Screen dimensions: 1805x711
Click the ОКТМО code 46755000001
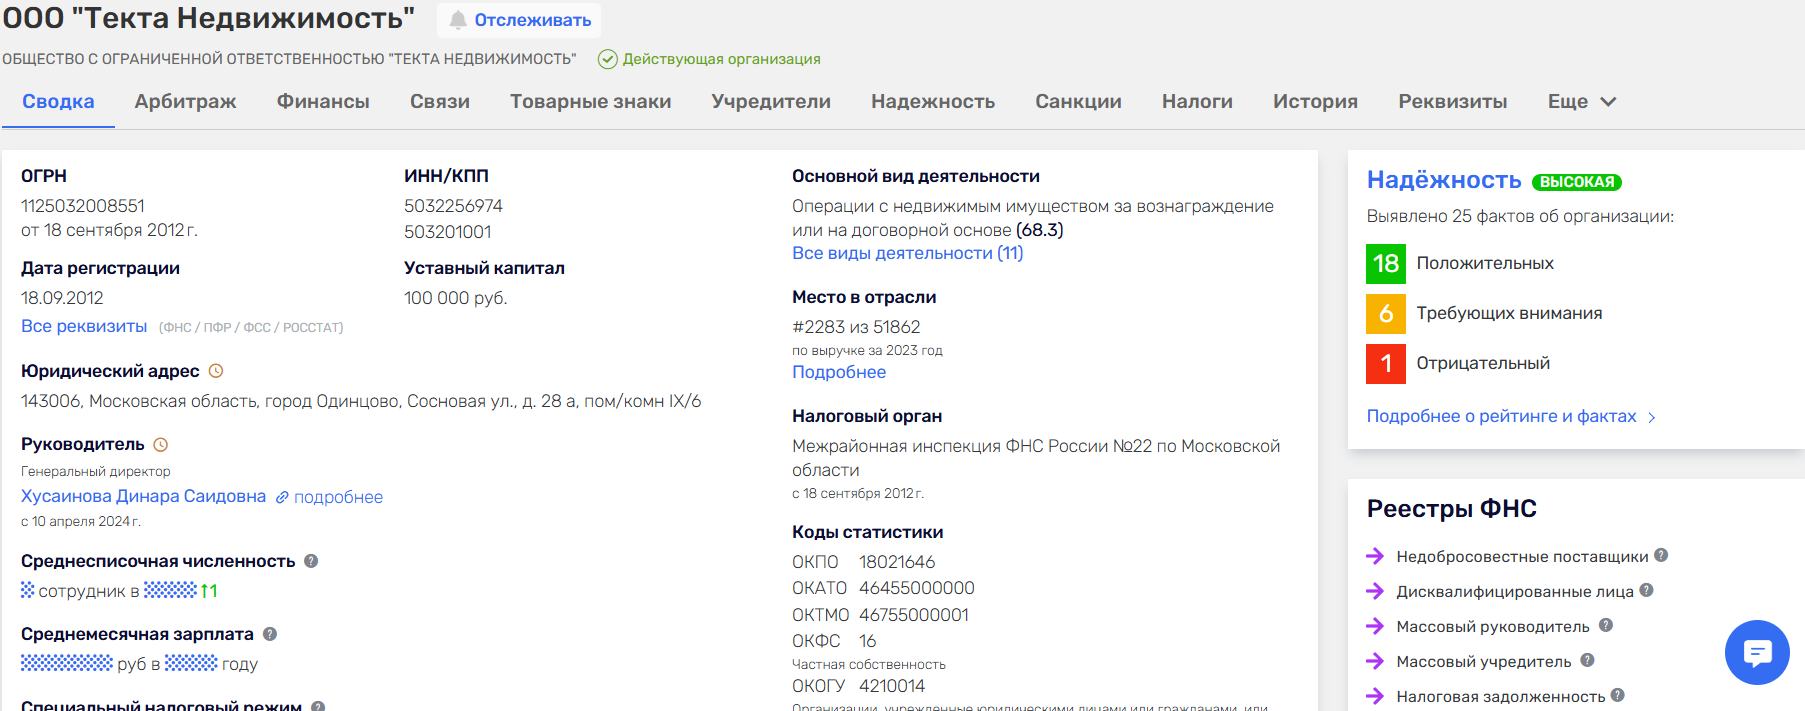tap(914, 615)
